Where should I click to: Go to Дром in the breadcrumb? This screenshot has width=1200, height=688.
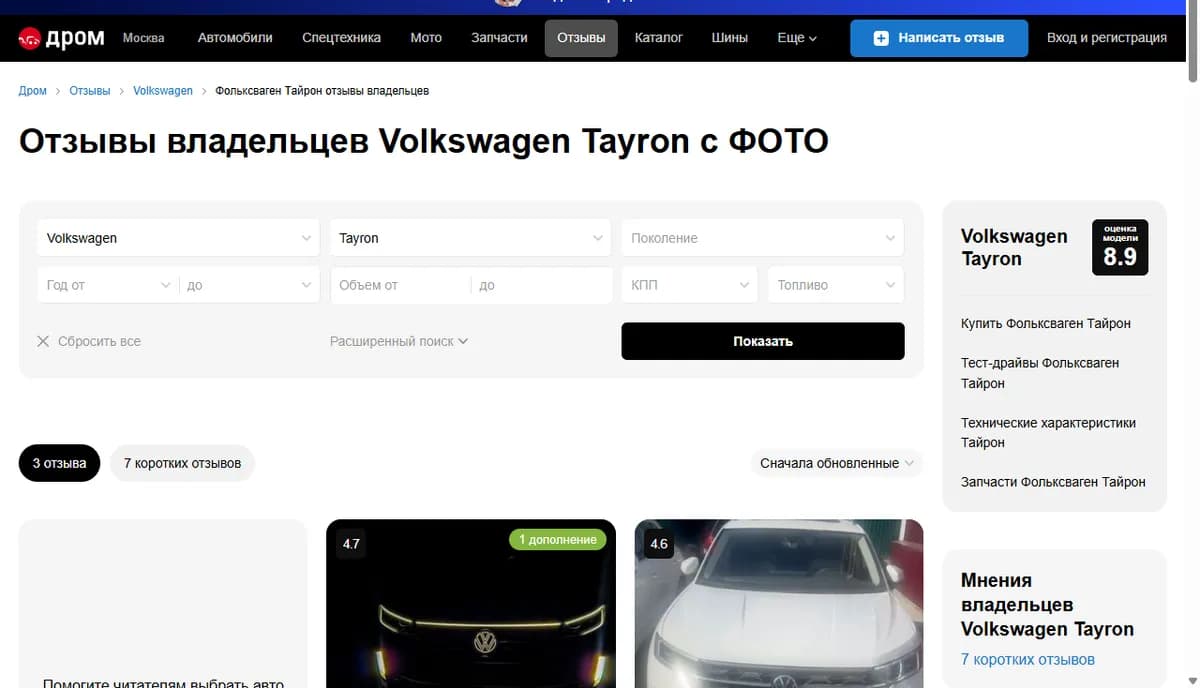coord(33,91)
